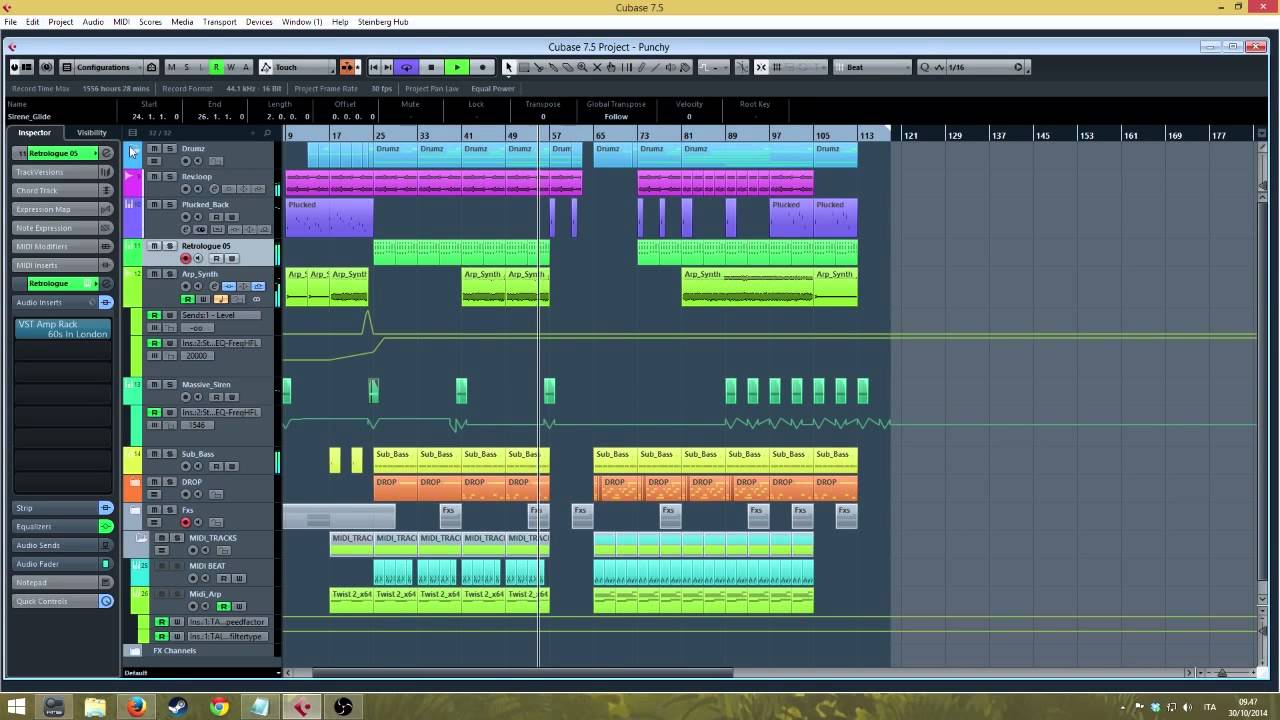
Task: Mute the Drumz track
Action: coord(154,149)
